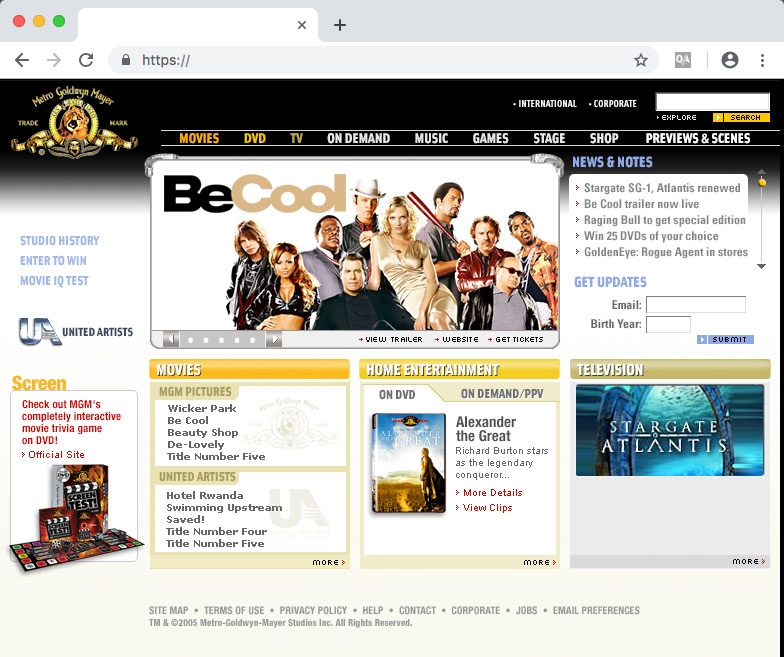Open the browser three-dot menu
Viewport: 784px width, 657px height.
click(762, 60)
